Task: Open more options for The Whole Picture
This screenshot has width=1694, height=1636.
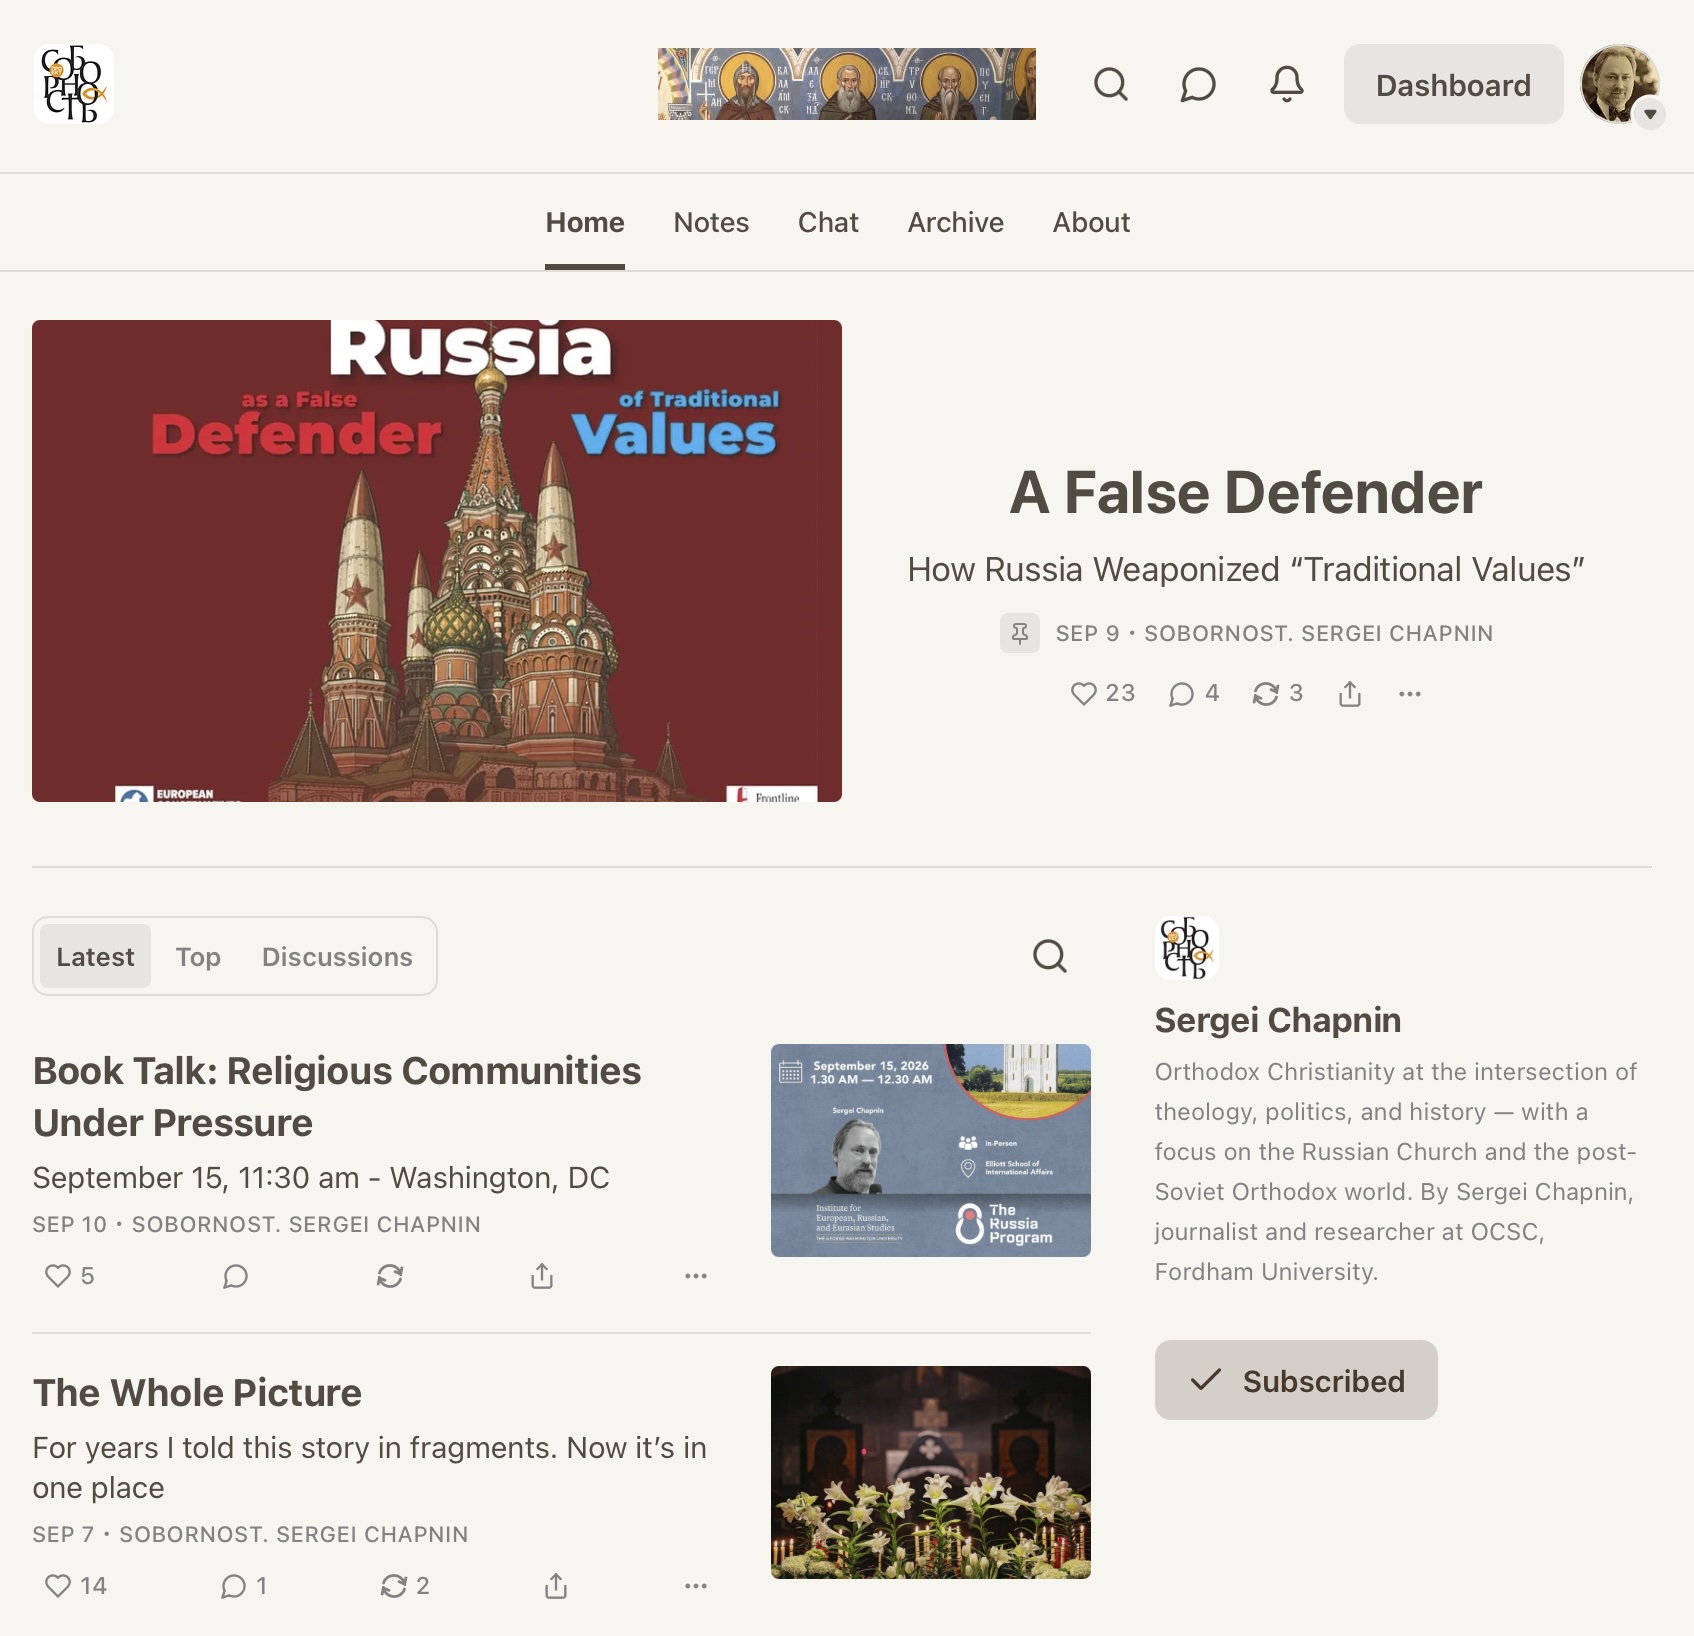Action: coord(695,1586)
